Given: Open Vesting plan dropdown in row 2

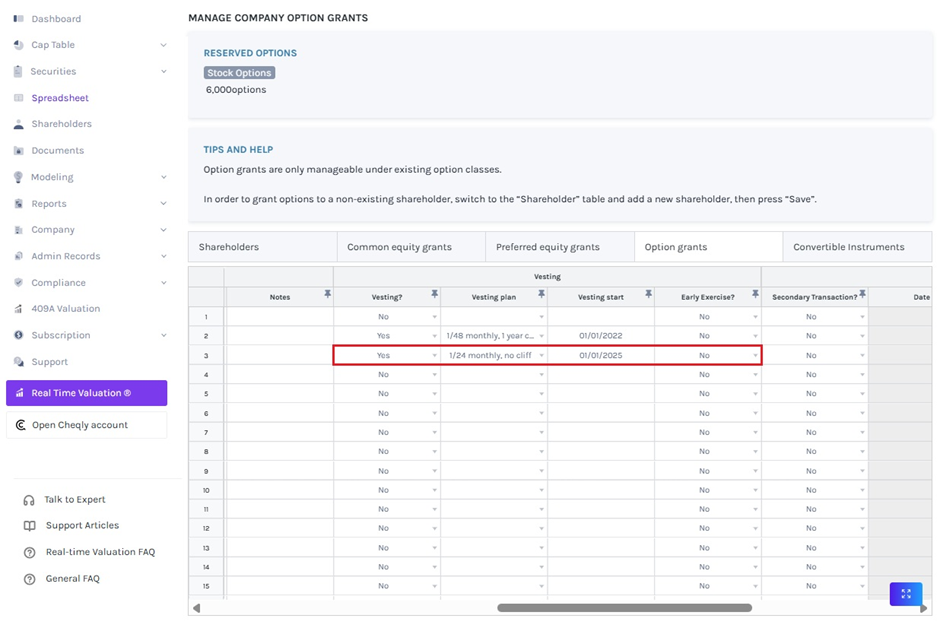Looking at the screenshot, I should tap(541, 336).
